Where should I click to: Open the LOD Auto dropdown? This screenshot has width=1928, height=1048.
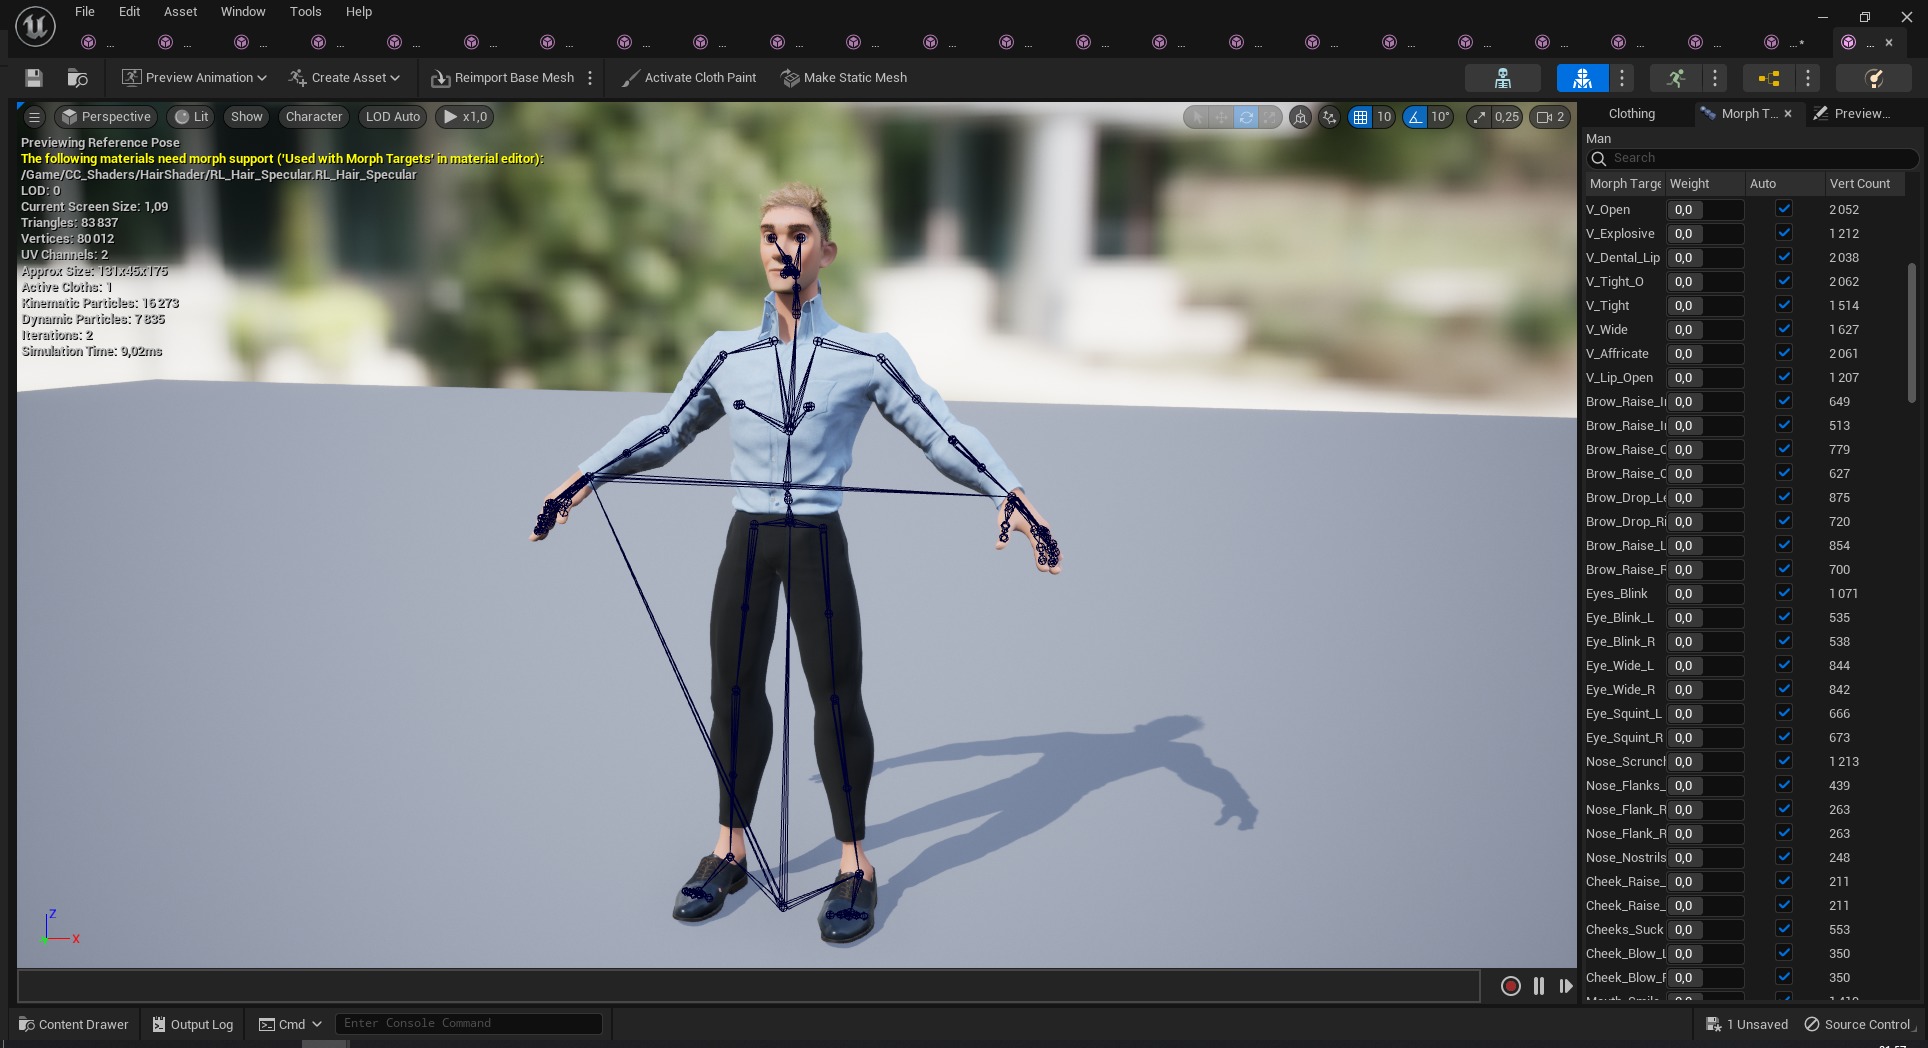[393, 117]
